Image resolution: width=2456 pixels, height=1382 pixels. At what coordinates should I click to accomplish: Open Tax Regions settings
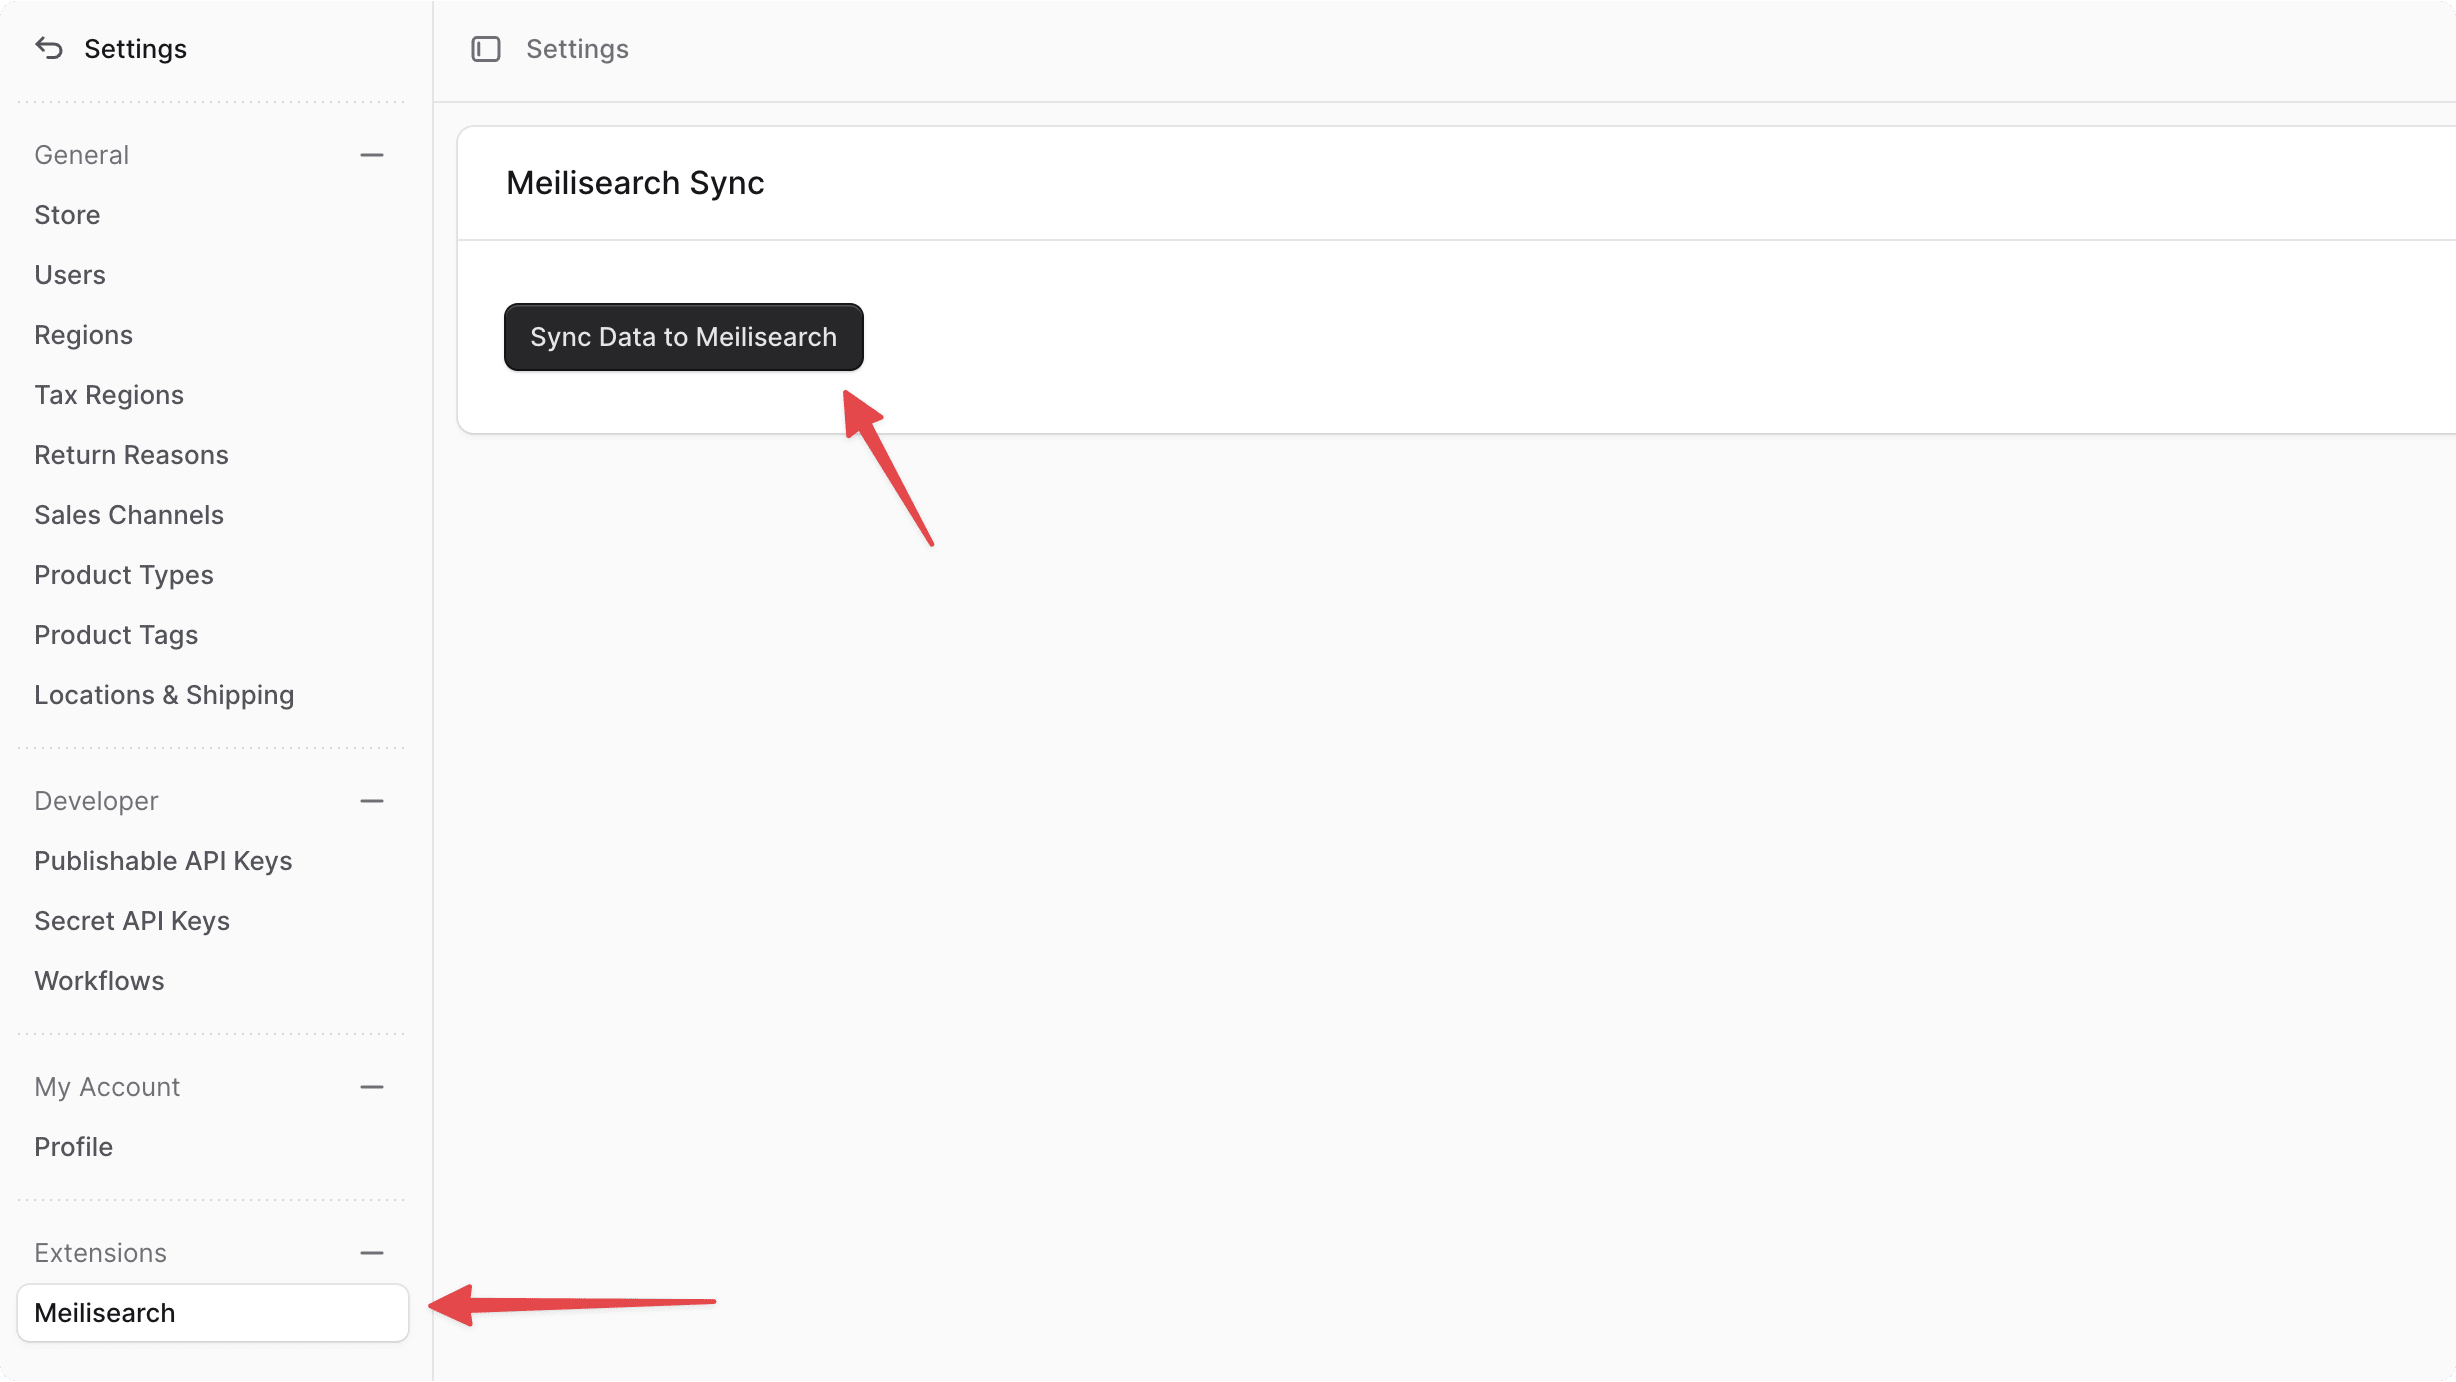[x=108, y=394]
